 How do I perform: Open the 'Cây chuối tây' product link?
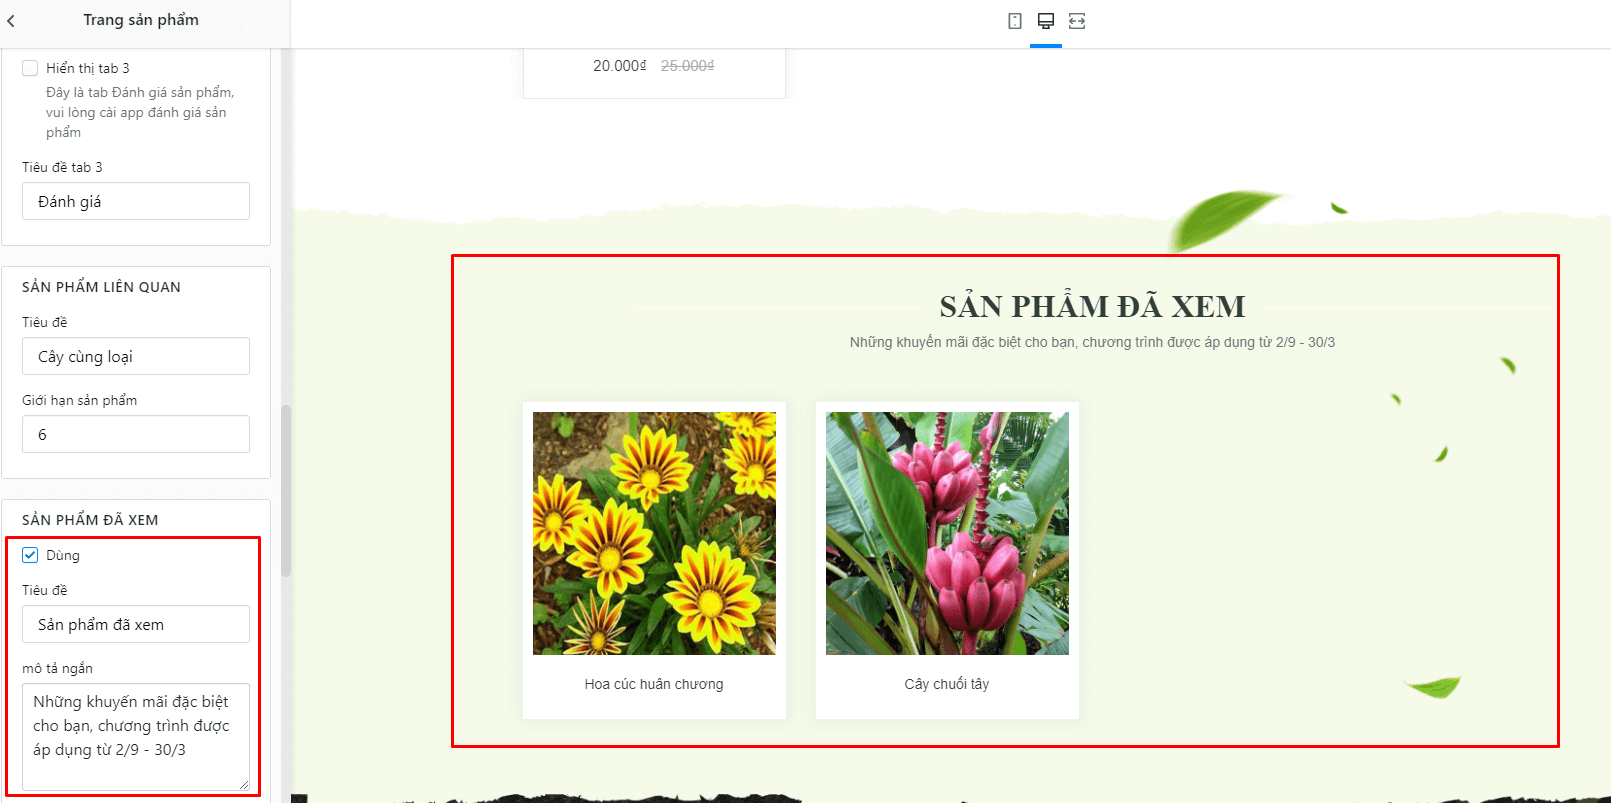pos(947,684)
